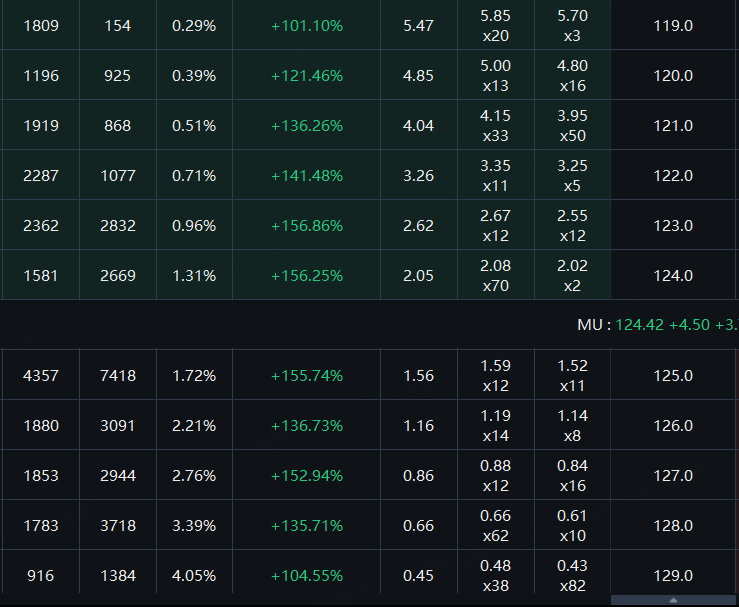Click the open interest 2362 cell
Image resolution: width=739 pixels, height=607 pixels.
[41, 226]
